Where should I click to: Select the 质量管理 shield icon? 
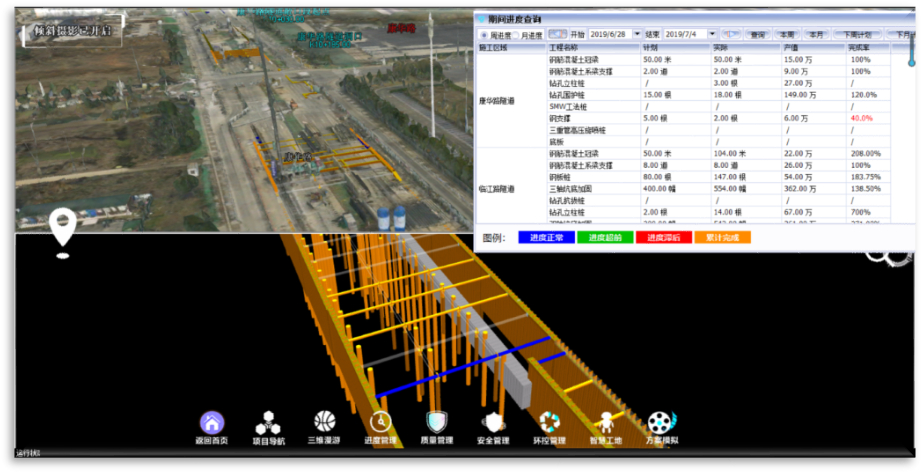(x=436, y=423)
